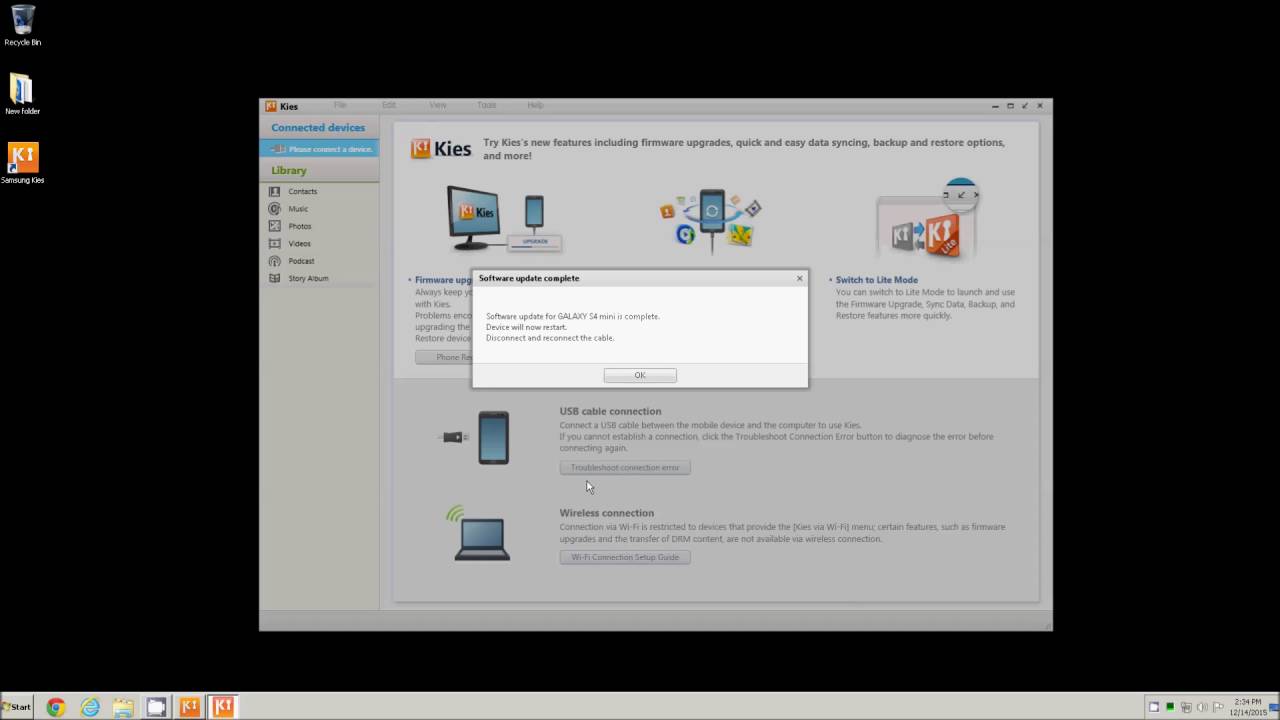
Task: Click the Kies title bar app icon
Action: (x=270, y=106)
